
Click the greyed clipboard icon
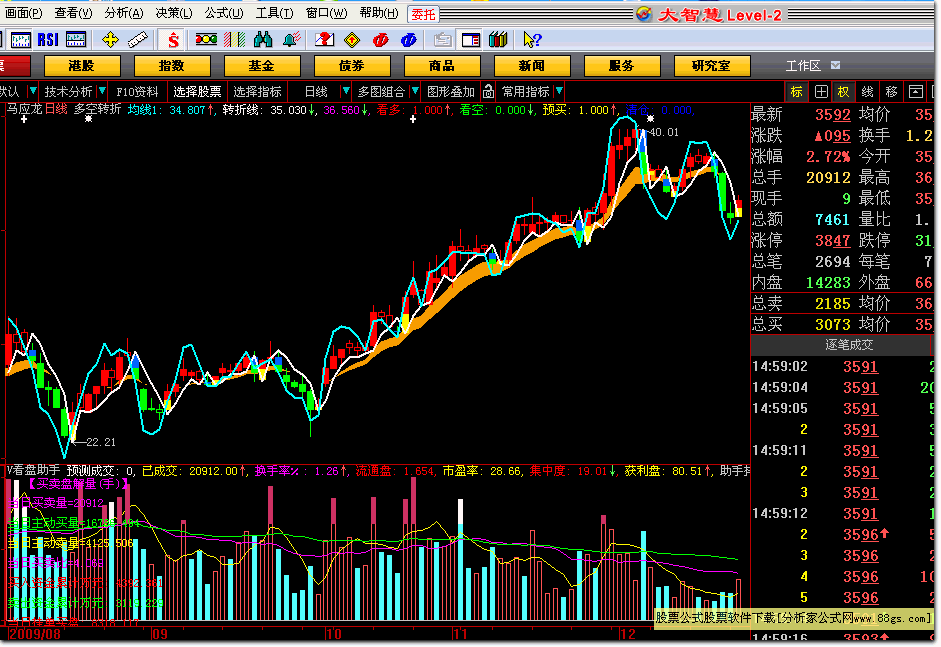coord(442,40)
